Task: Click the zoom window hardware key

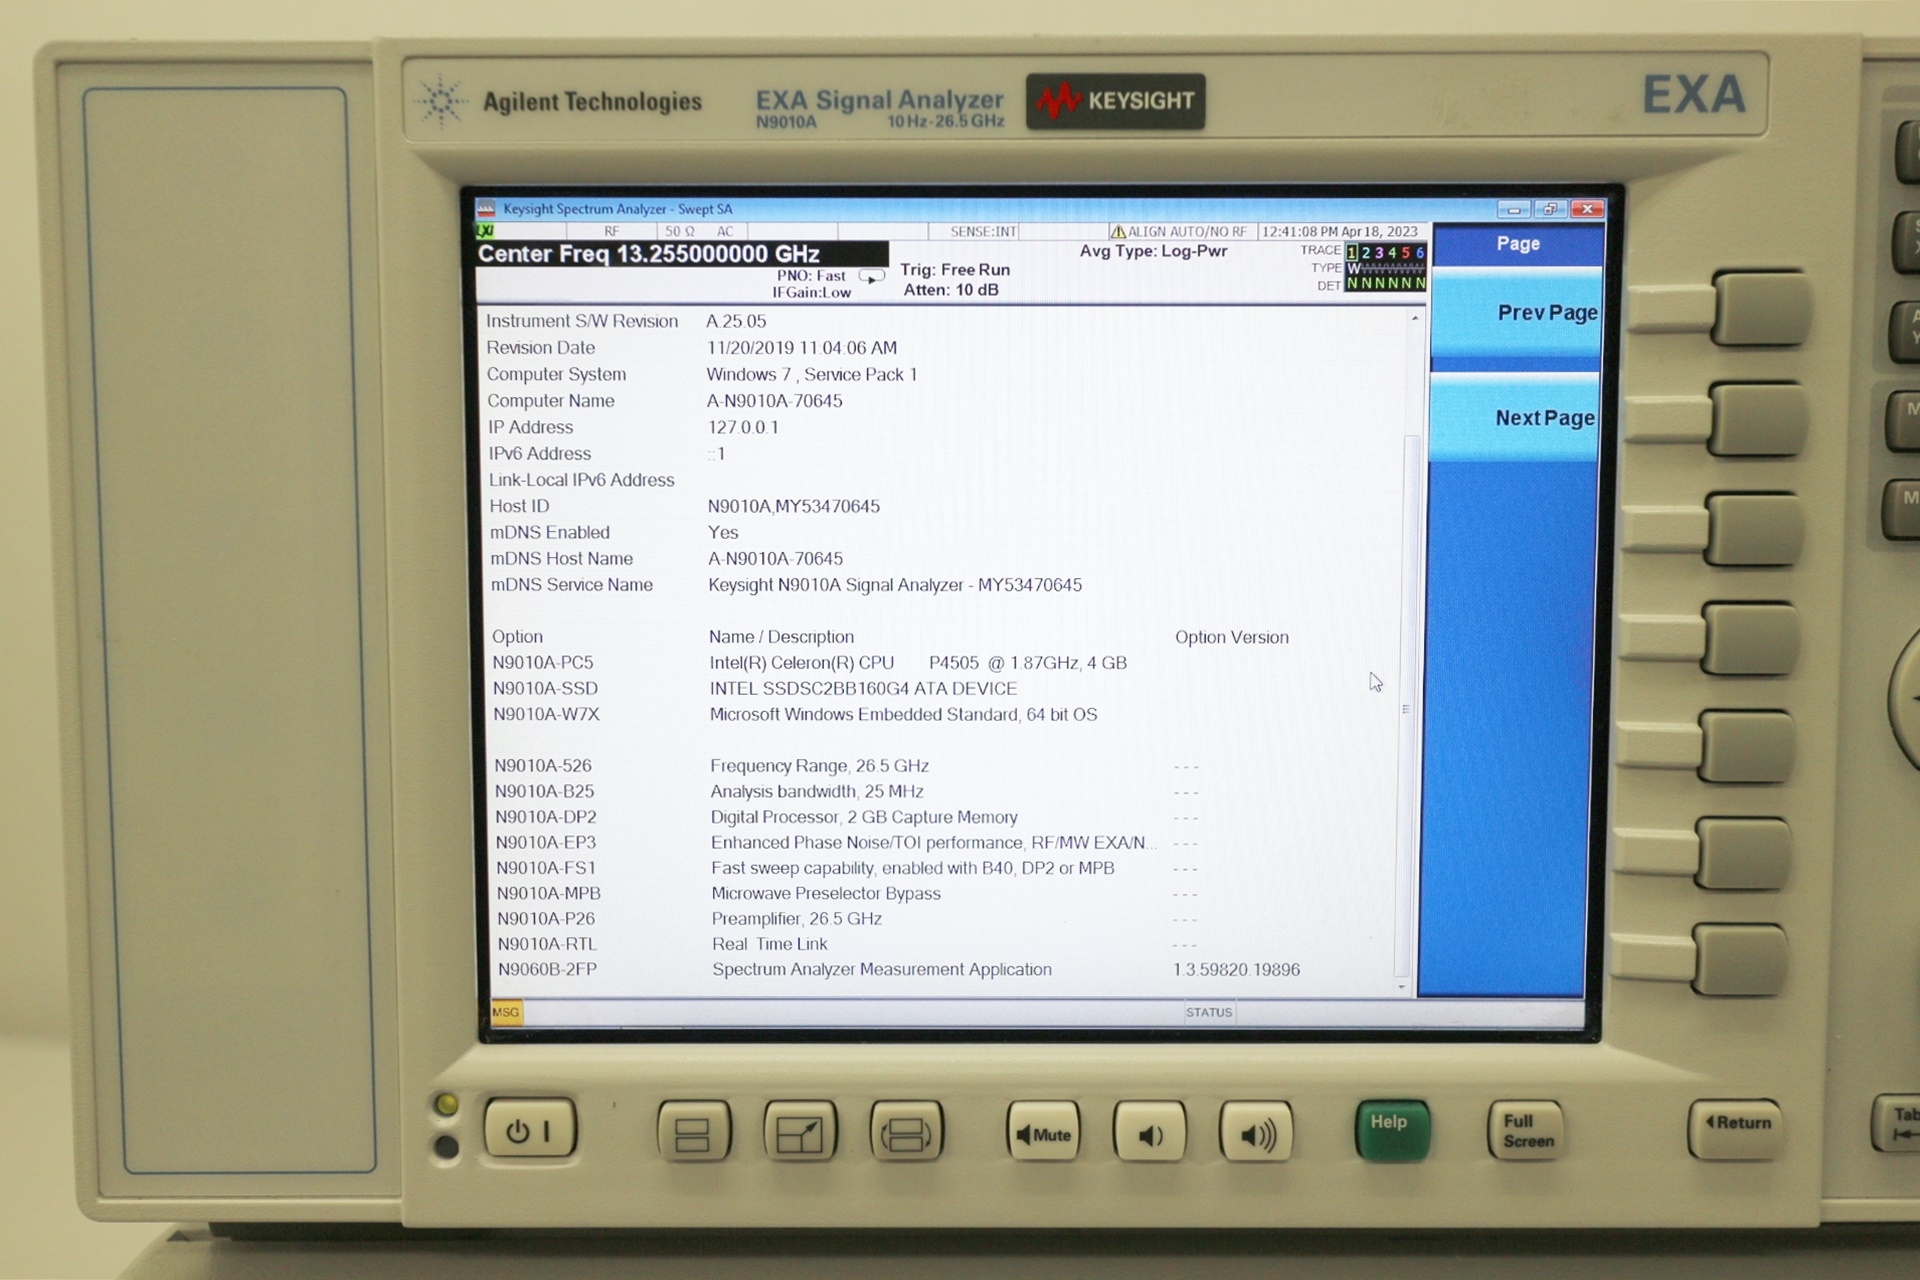Action: coord(799,1133)
